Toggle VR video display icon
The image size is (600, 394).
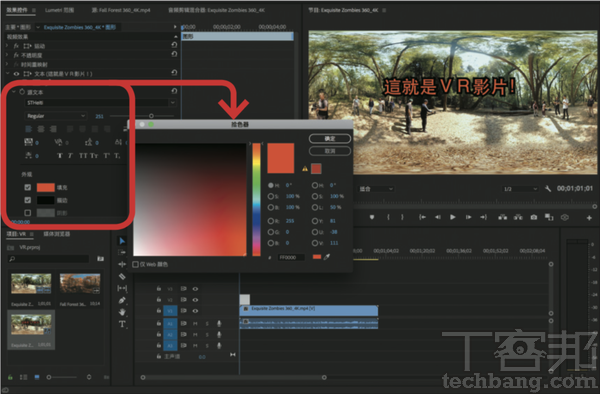point(564,217)
